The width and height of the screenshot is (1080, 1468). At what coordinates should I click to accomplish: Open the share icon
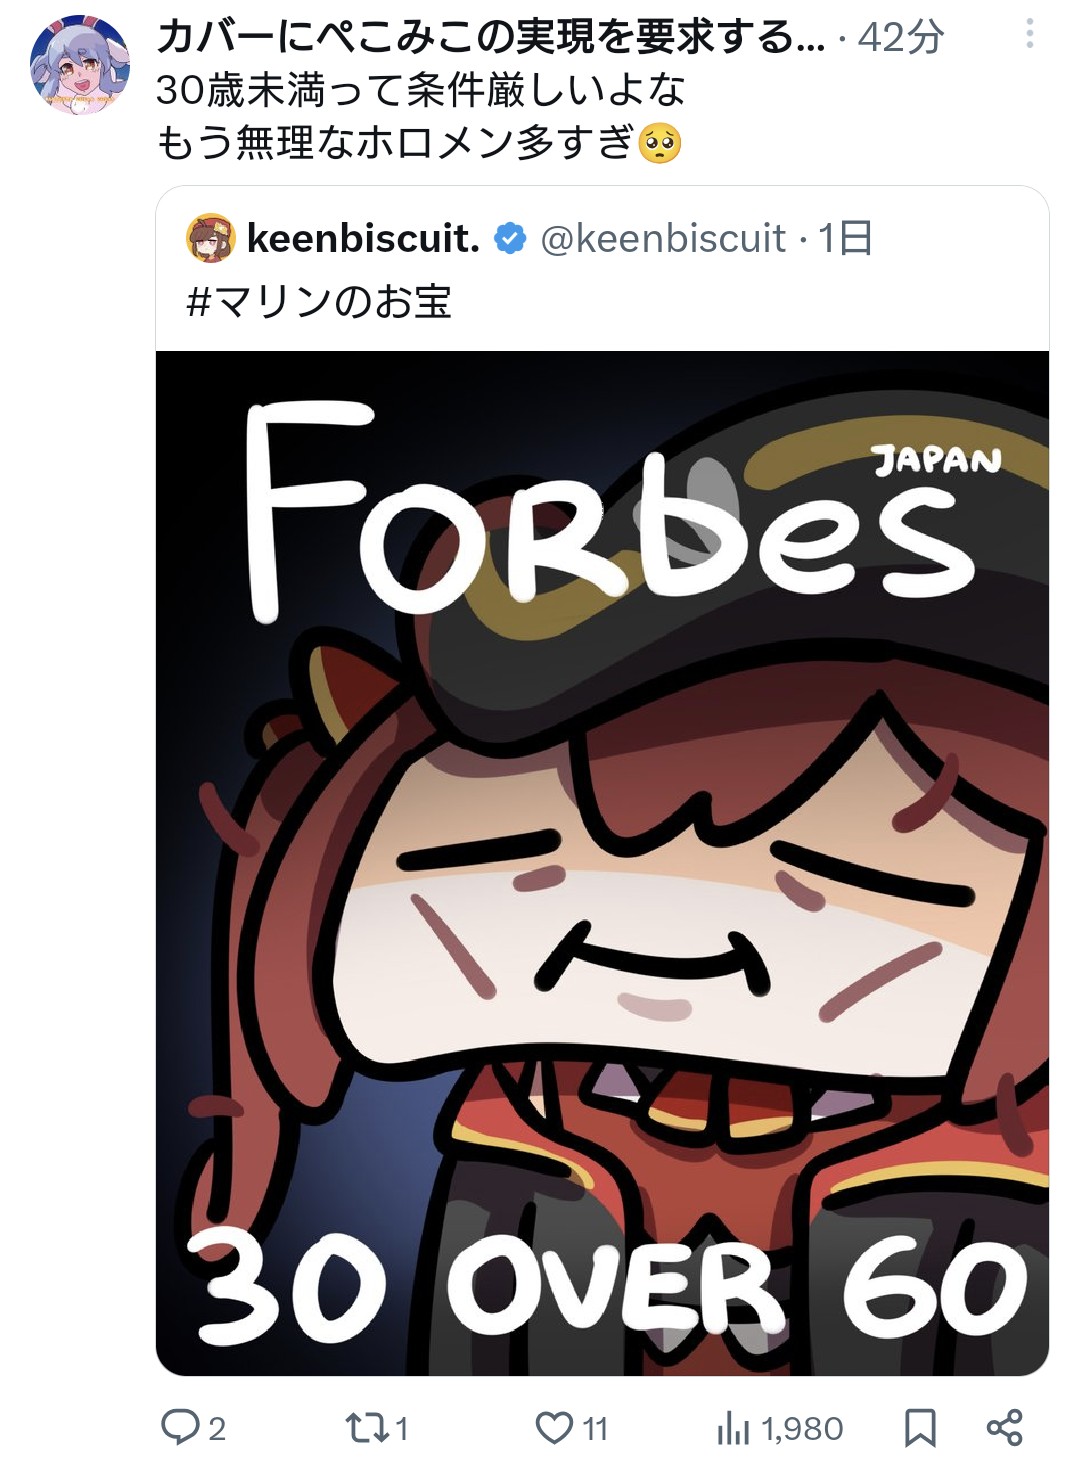1004,1427
